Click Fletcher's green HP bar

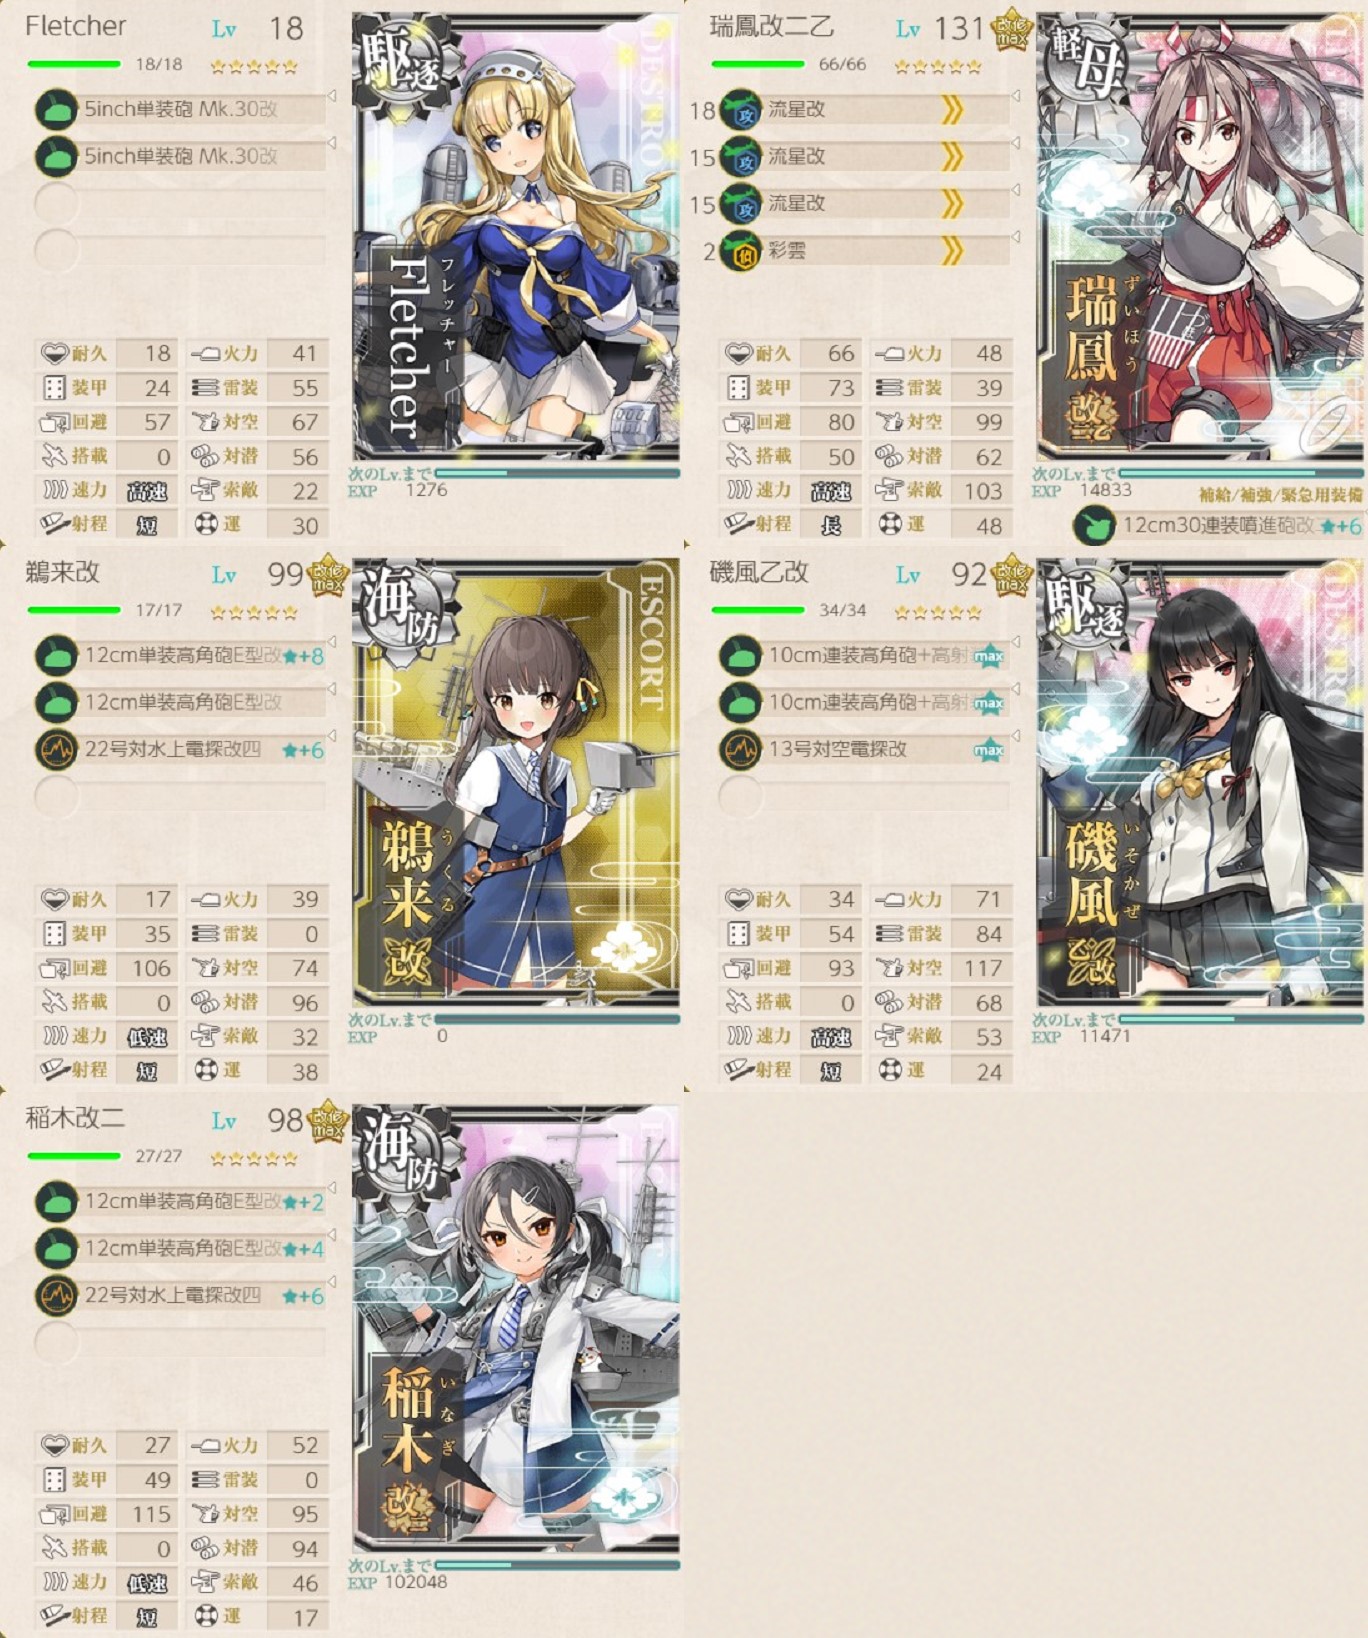(x=74, y=64)
